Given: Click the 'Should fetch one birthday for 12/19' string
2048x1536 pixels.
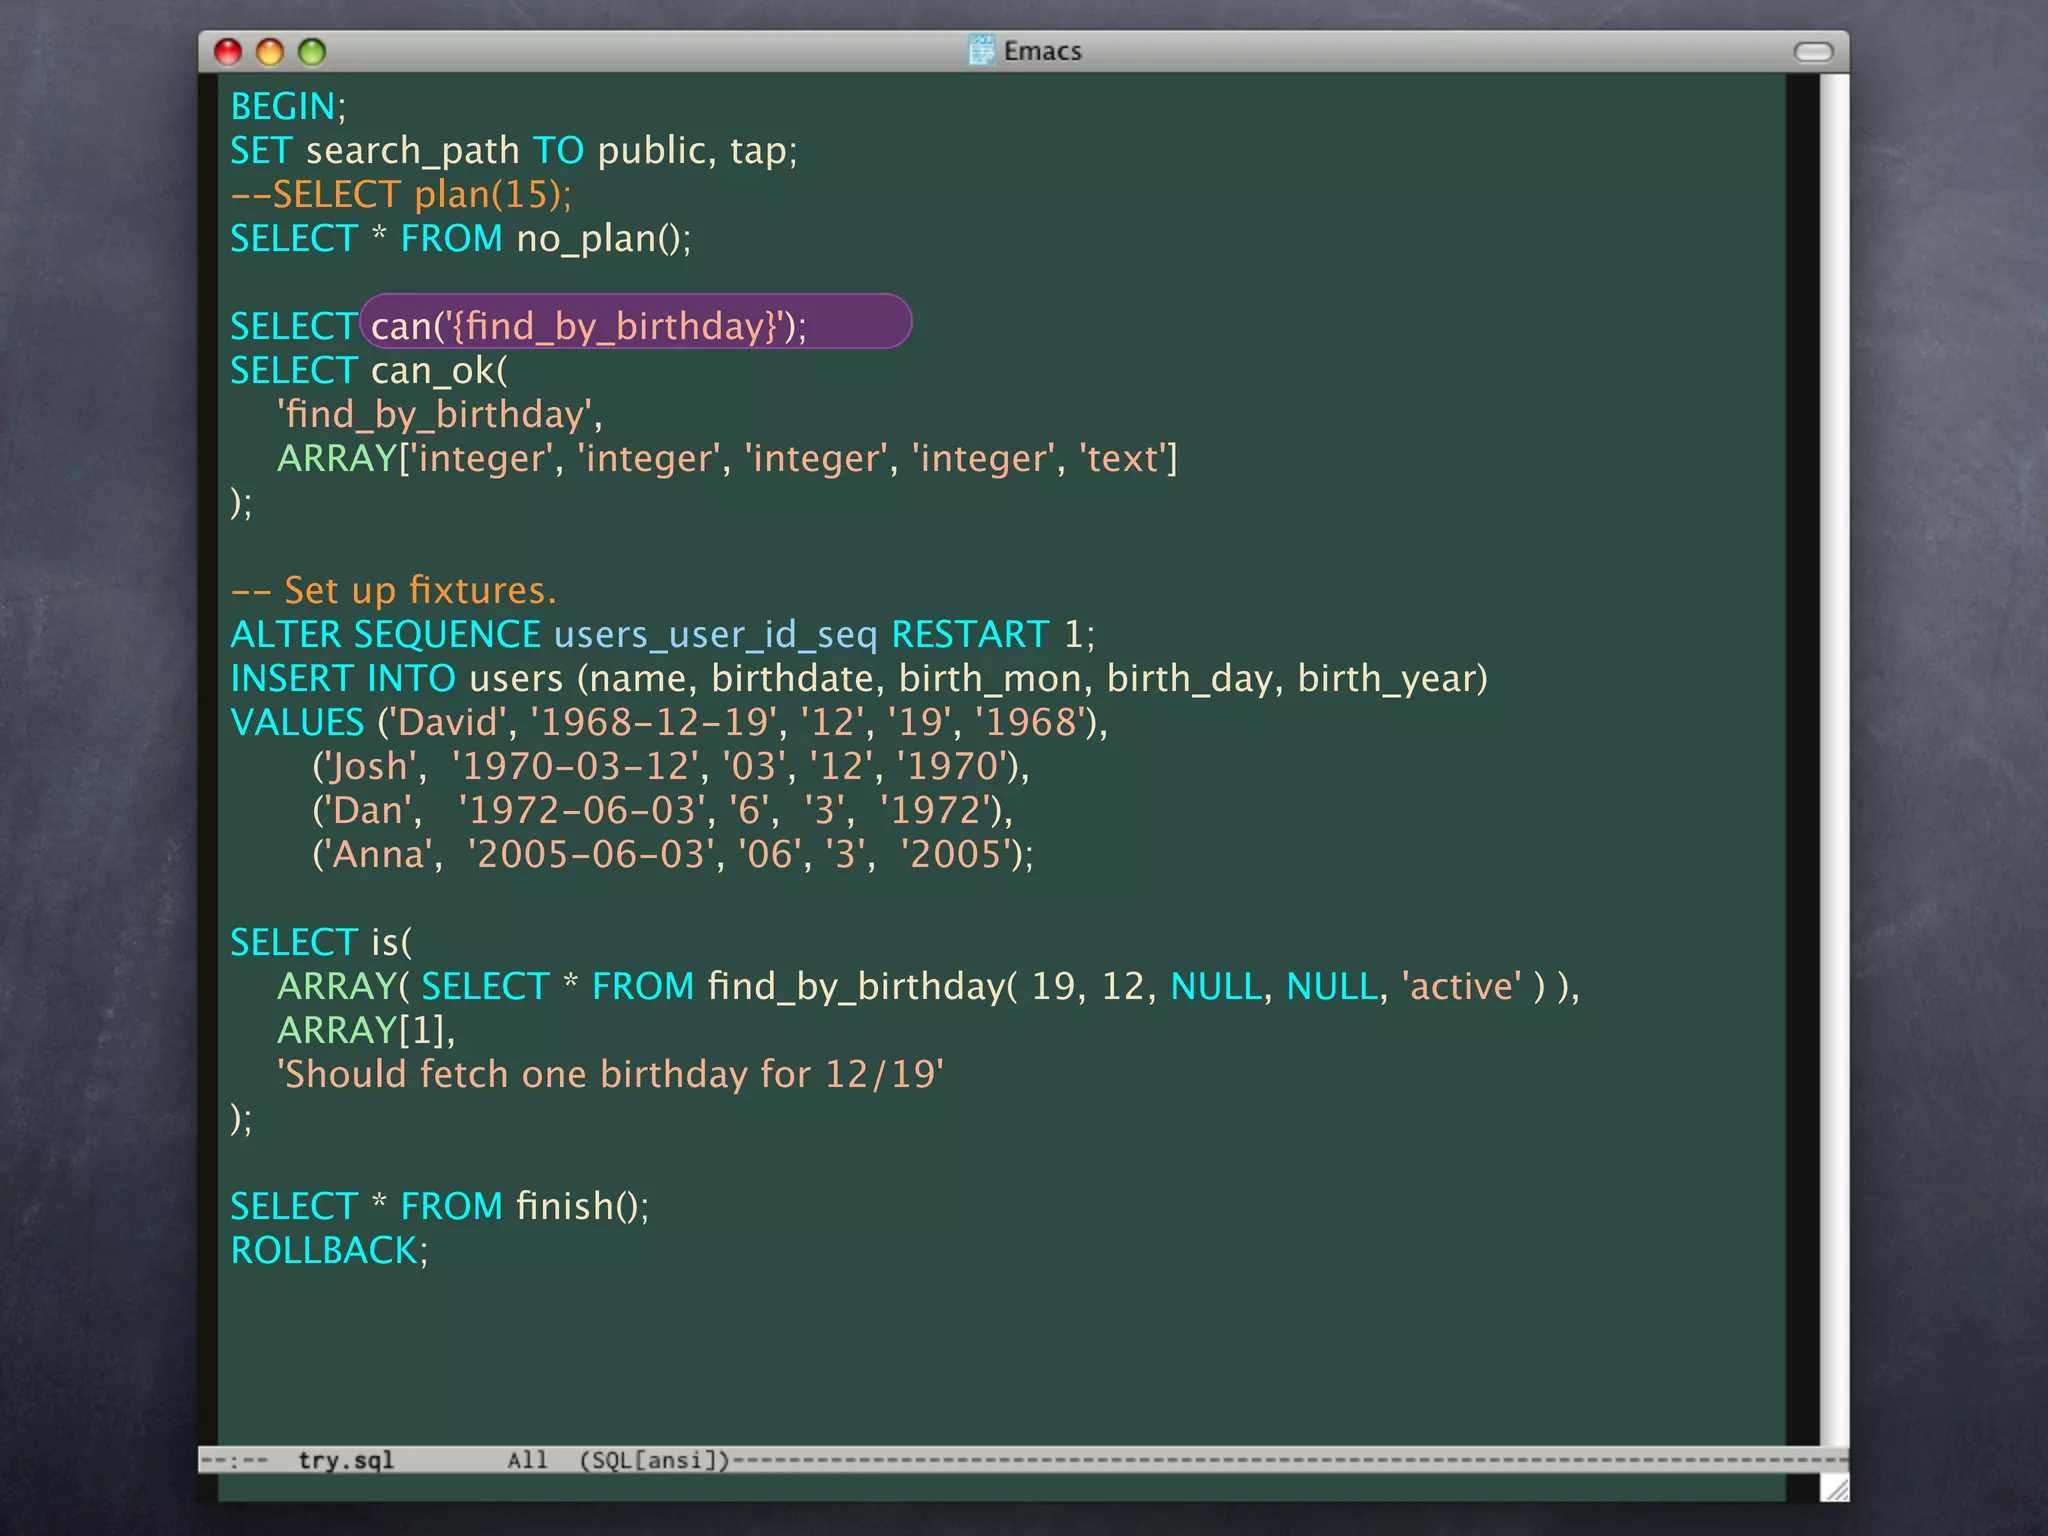Looking at the screenshot, I should point(610,1074).
